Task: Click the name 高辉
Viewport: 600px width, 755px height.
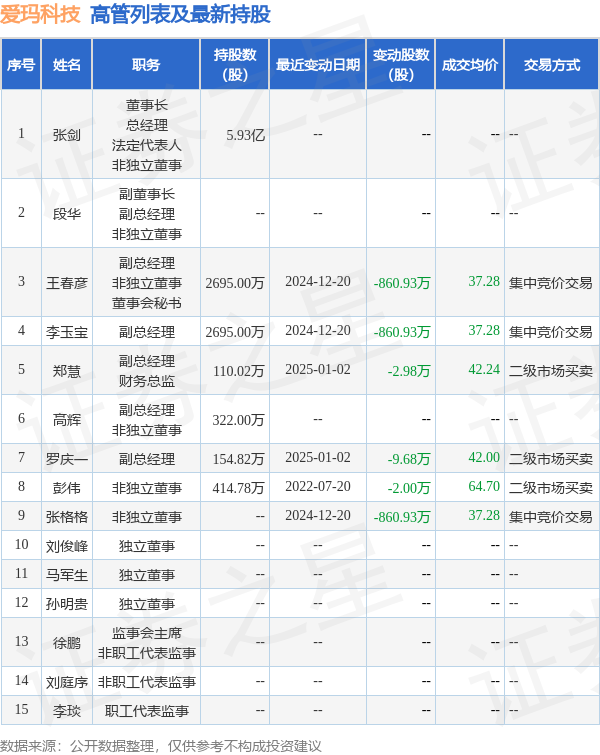Action: click(66, 420)
